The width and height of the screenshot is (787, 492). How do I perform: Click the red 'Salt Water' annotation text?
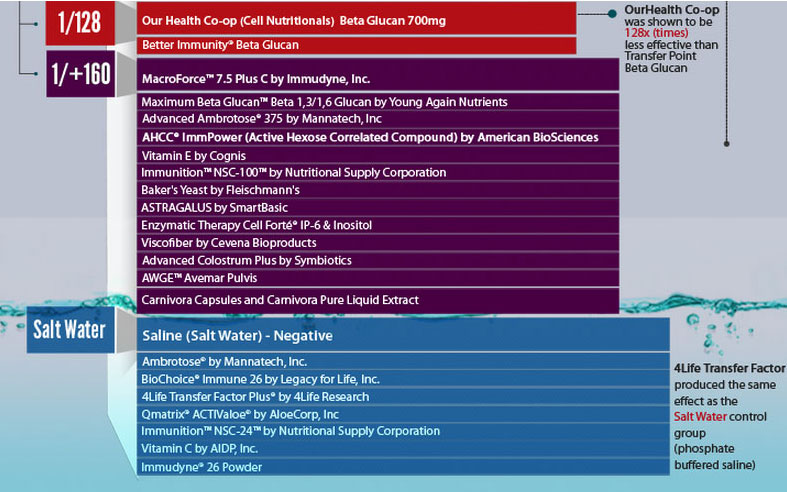pyautogui.click(x=700, y=417)
